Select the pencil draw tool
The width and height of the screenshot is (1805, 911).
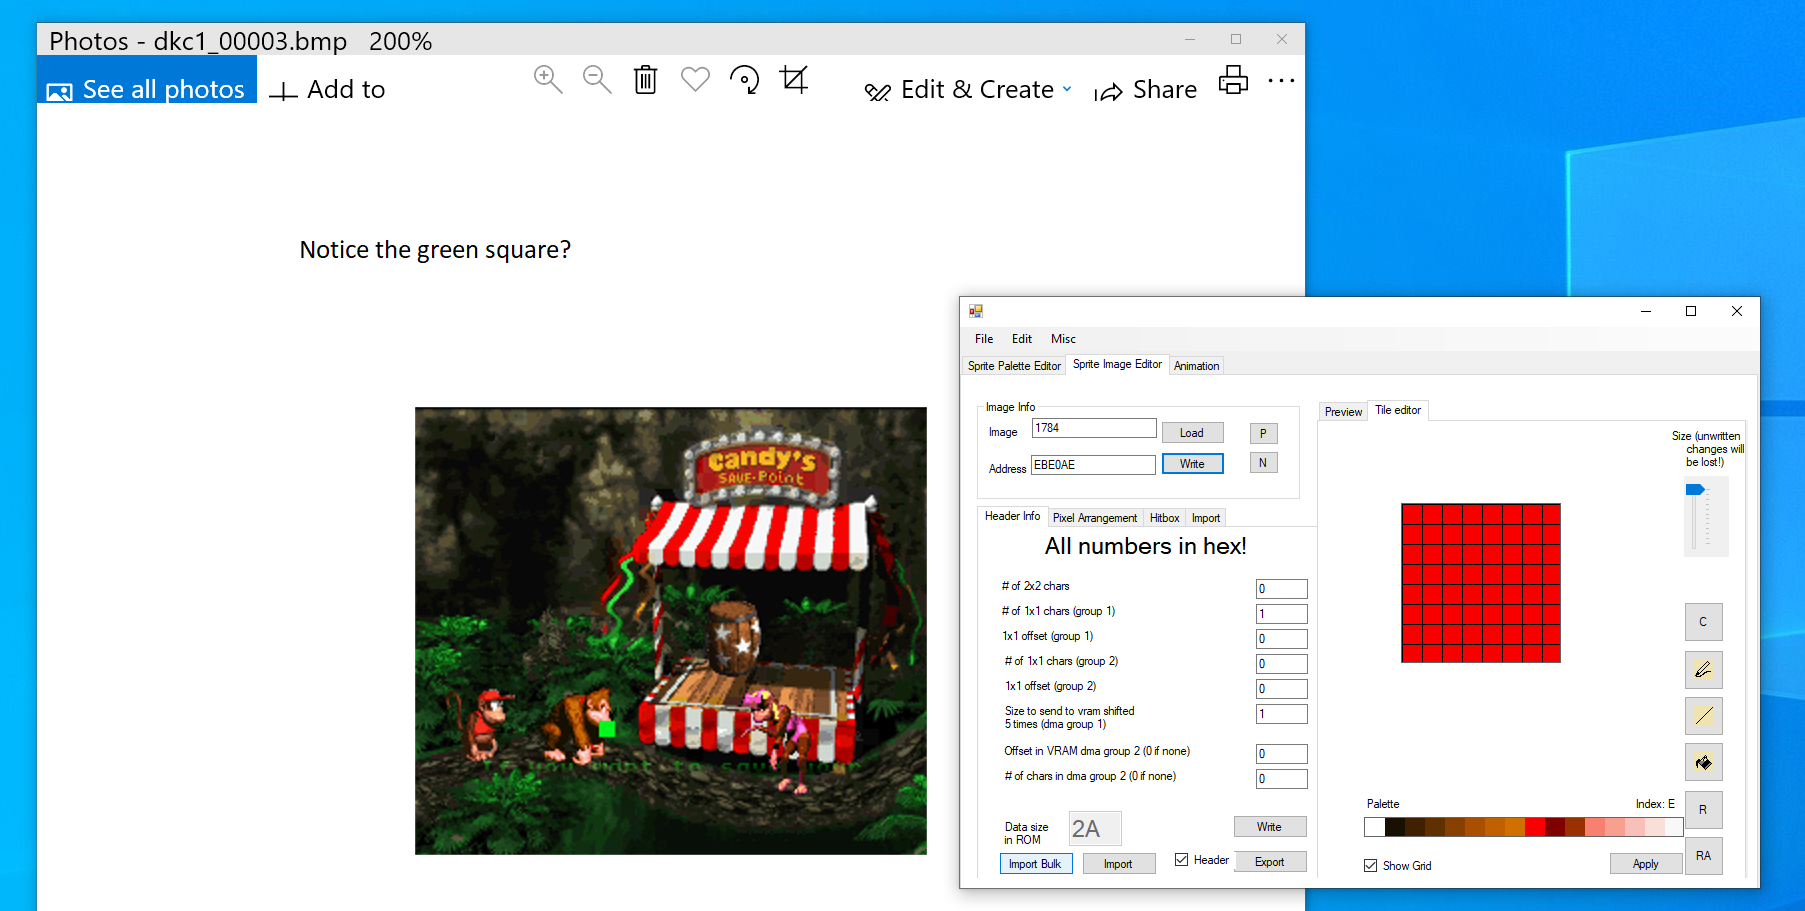pos(1703,669)
